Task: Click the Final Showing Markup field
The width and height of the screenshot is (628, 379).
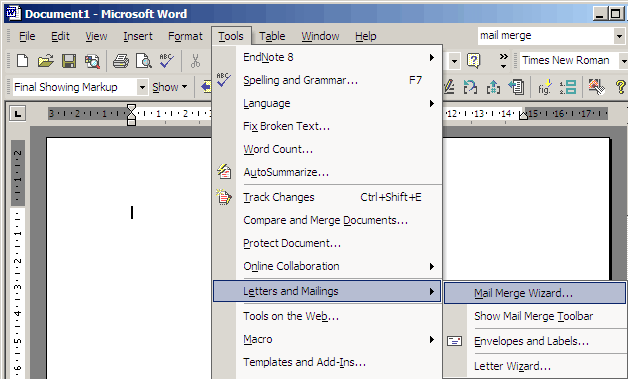Action: point(74,87)
